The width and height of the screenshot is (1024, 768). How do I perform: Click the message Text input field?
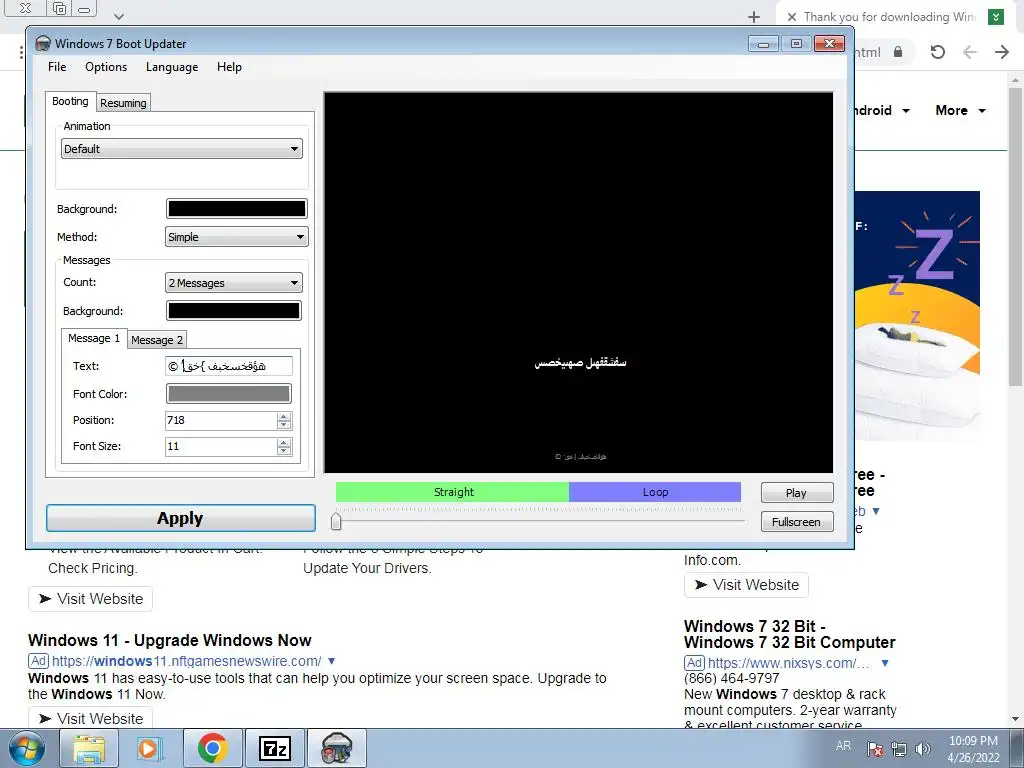pyautogui.click(x=229, y=366)
